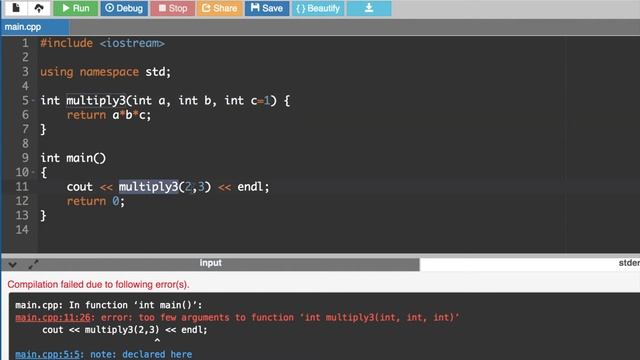Expand output panel to fullscreen
The height and width of the screenshot is (360, 640).
[33, 264]
